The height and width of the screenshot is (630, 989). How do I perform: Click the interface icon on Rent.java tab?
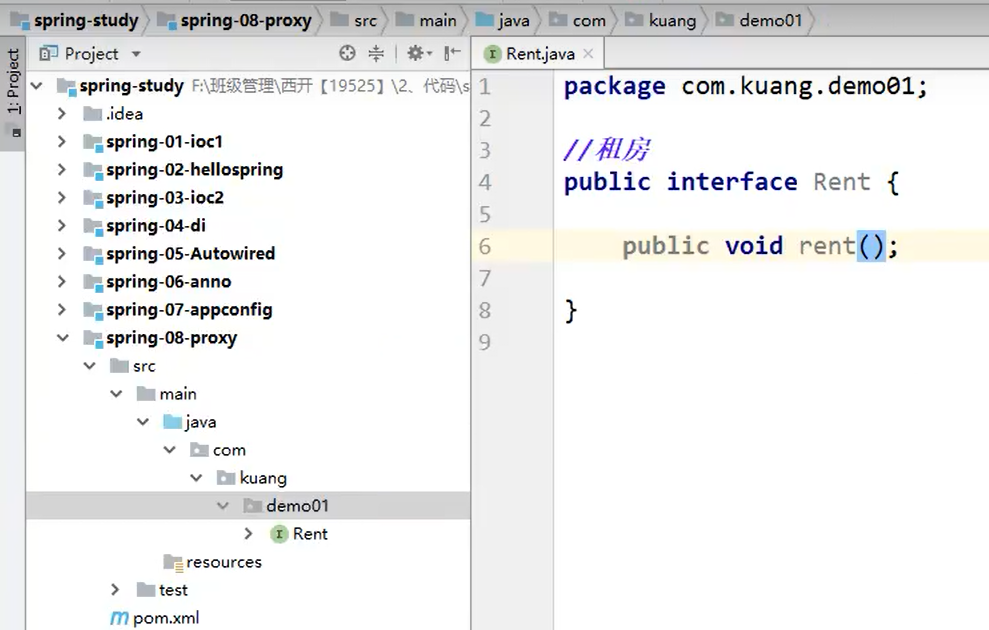pos(492,54)
